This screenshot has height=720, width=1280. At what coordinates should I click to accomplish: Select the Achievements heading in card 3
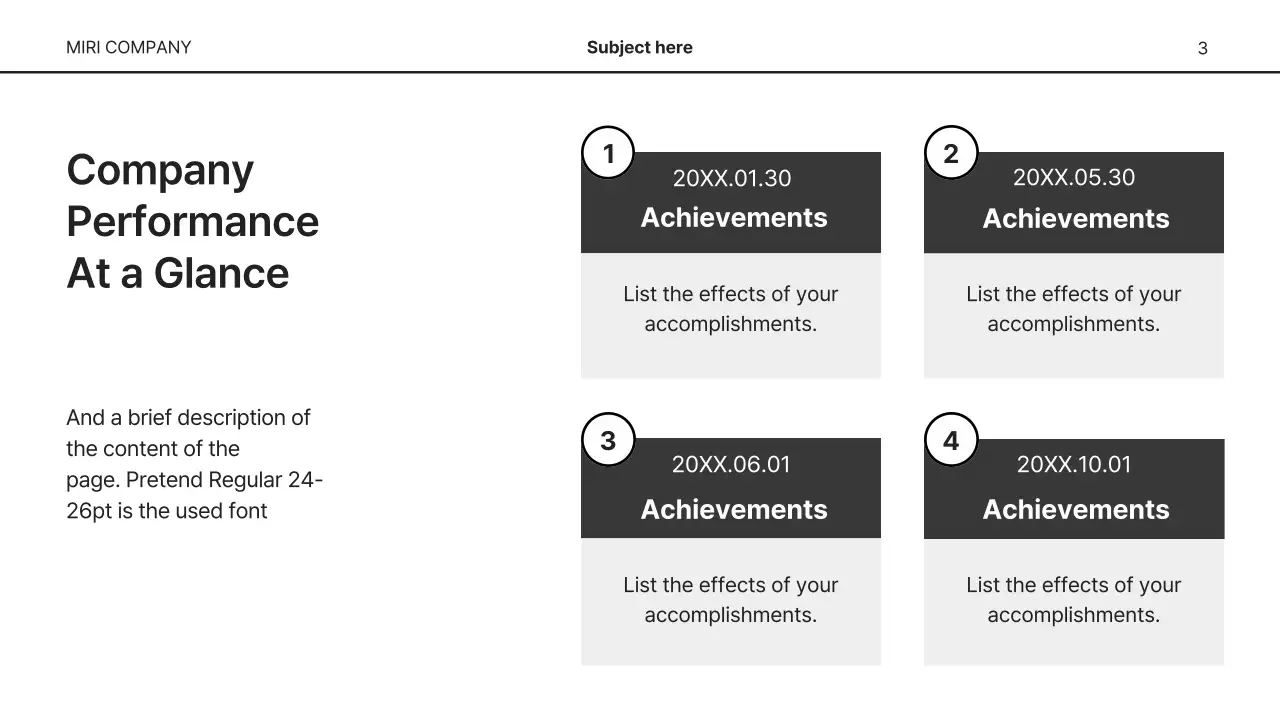click(x=733, y=509)
